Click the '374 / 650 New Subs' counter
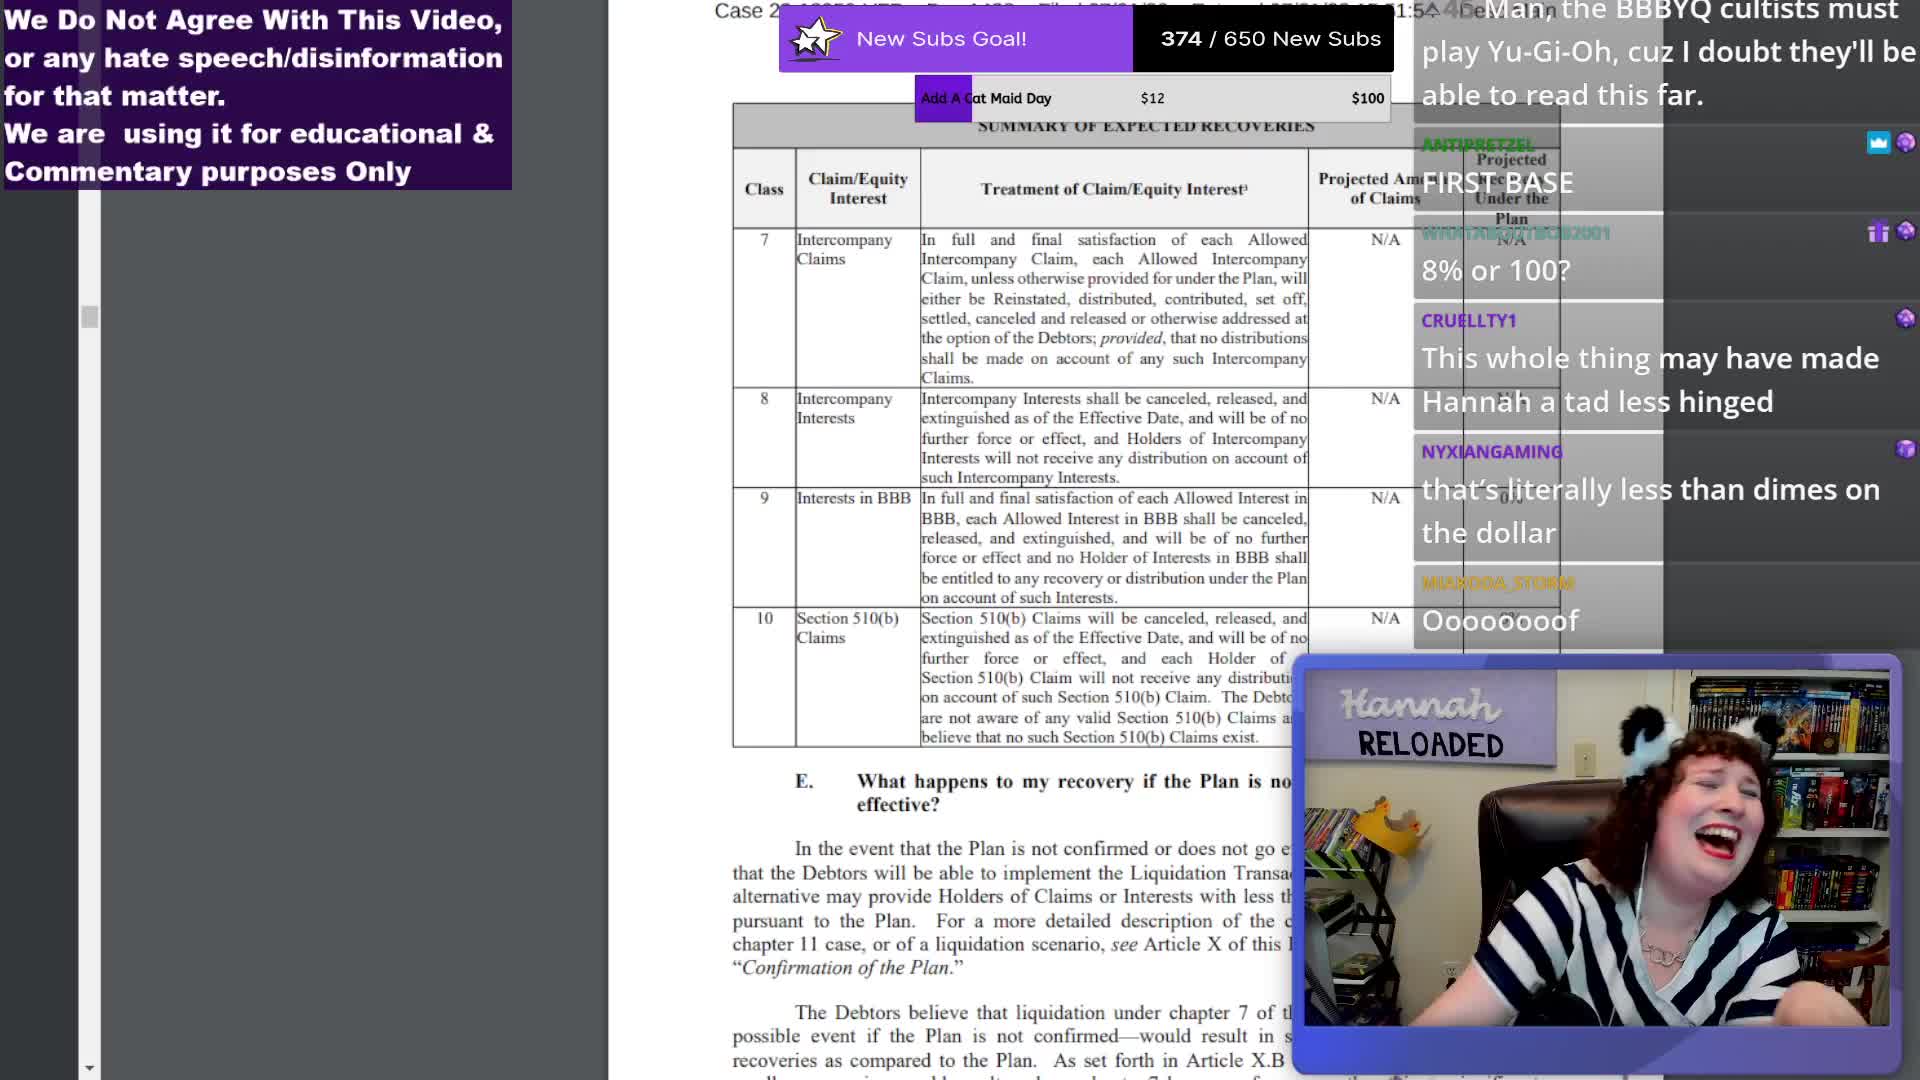The image size is (1920, 1080). click(1270, 39)
